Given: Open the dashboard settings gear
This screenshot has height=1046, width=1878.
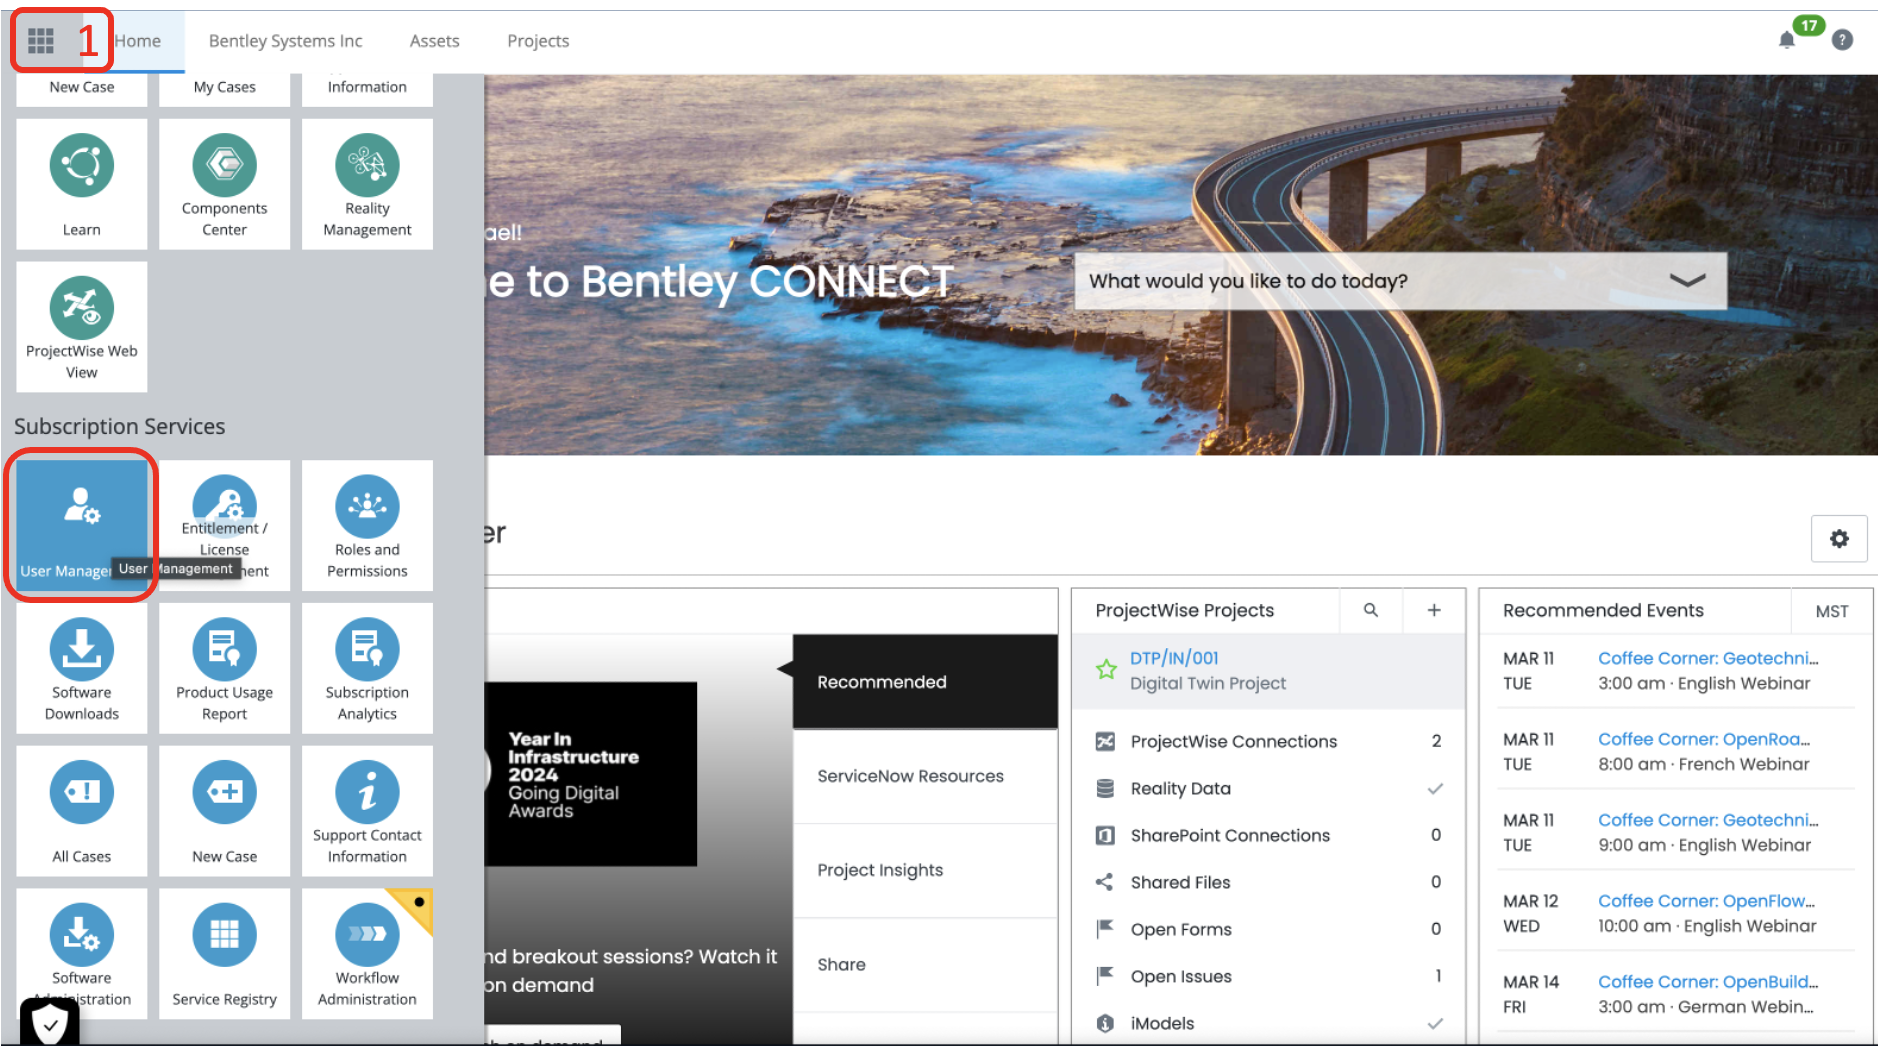Looking at the screenshot, I should pyautogui.click(x=1838, y=539).
